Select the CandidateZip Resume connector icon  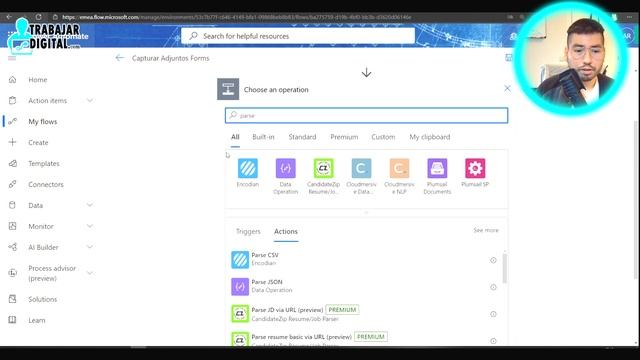(x=324, y=168)
